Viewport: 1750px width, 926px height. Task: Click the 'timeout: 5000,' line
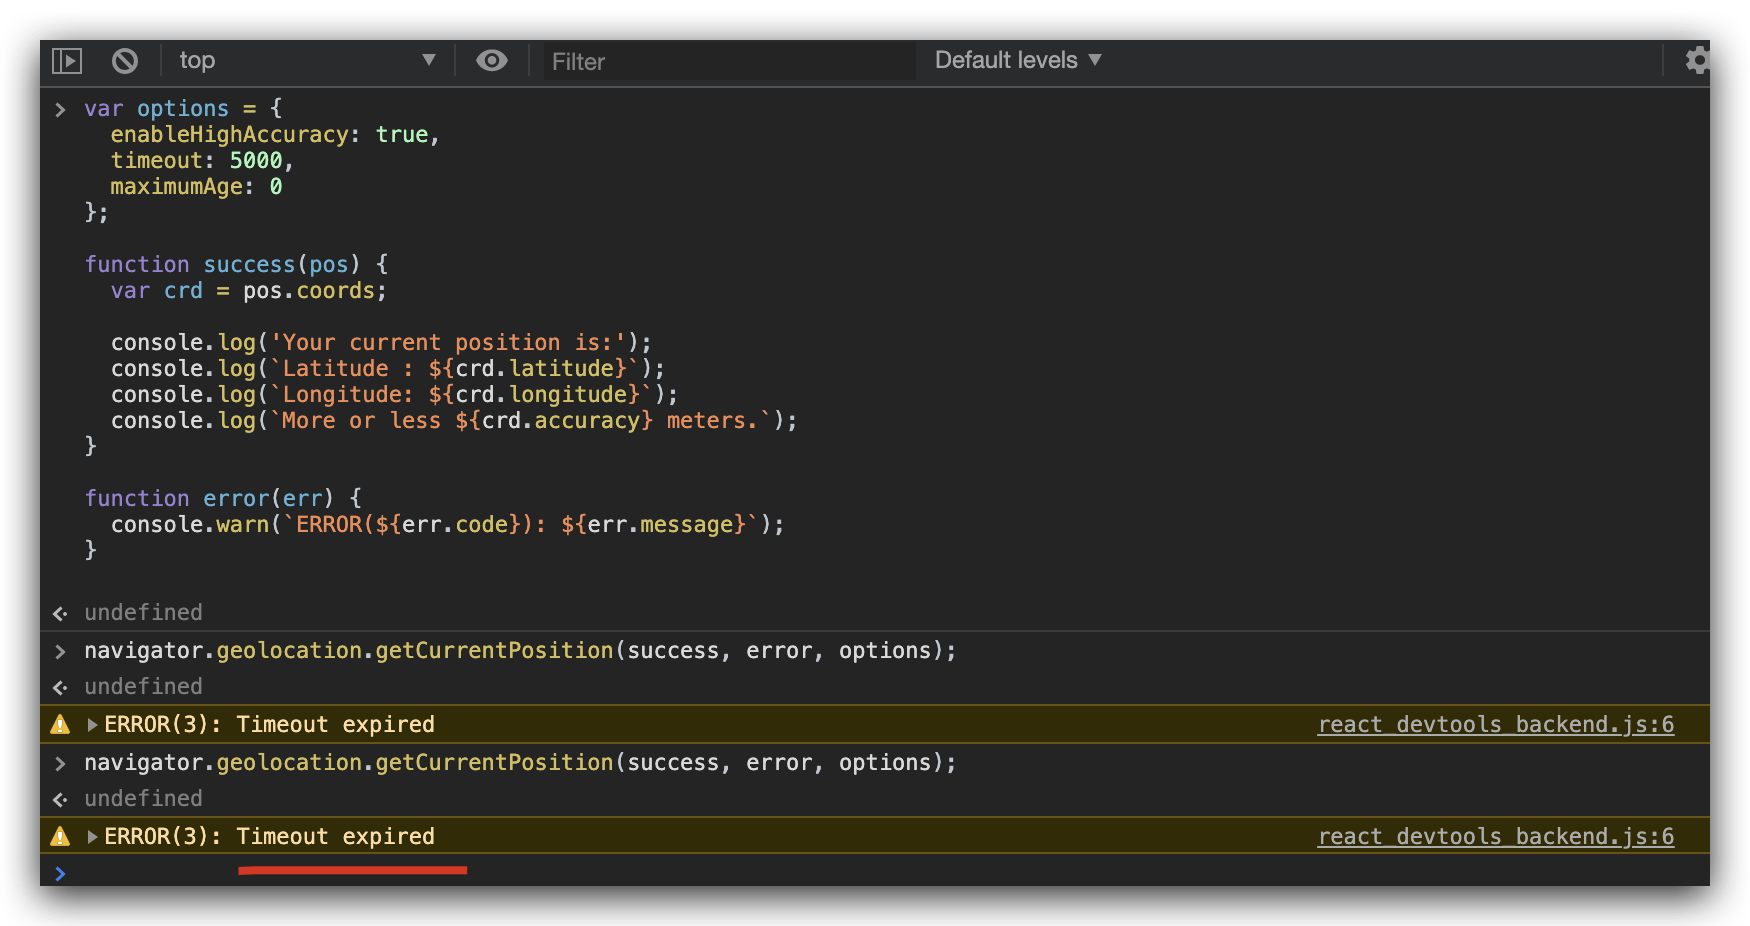click(x=202, y=161)
